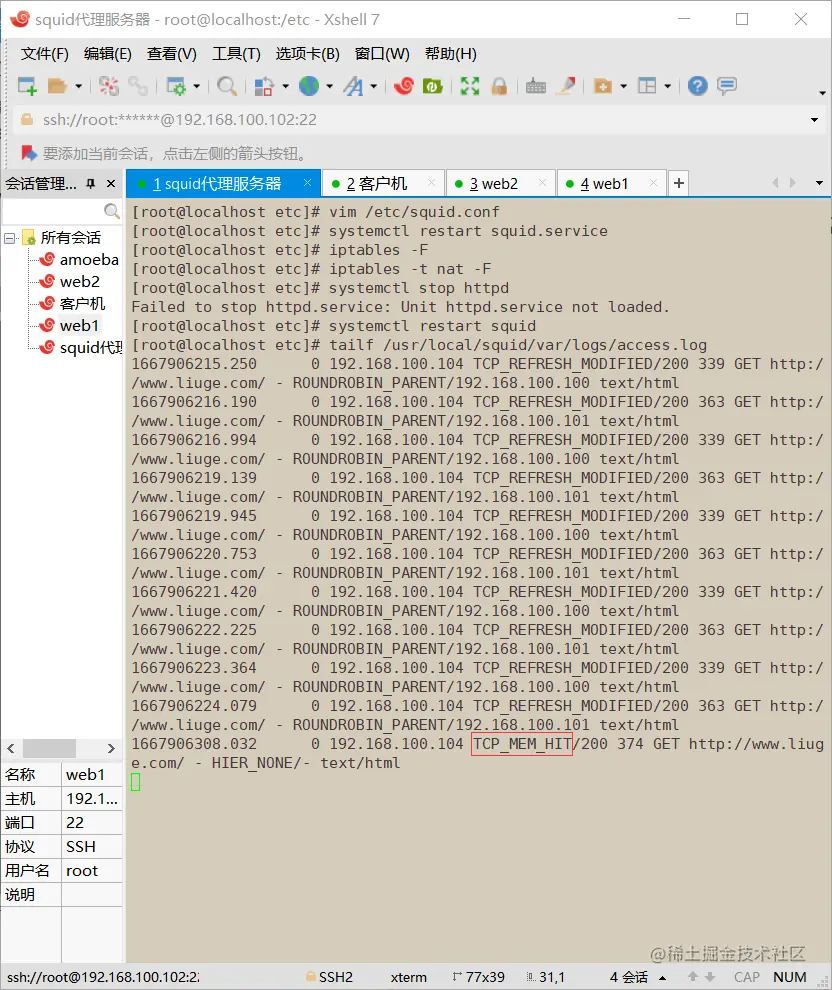Click the 用户名 value root cell
The height and width of the screenshot is (990, 832).
point(92,871)
